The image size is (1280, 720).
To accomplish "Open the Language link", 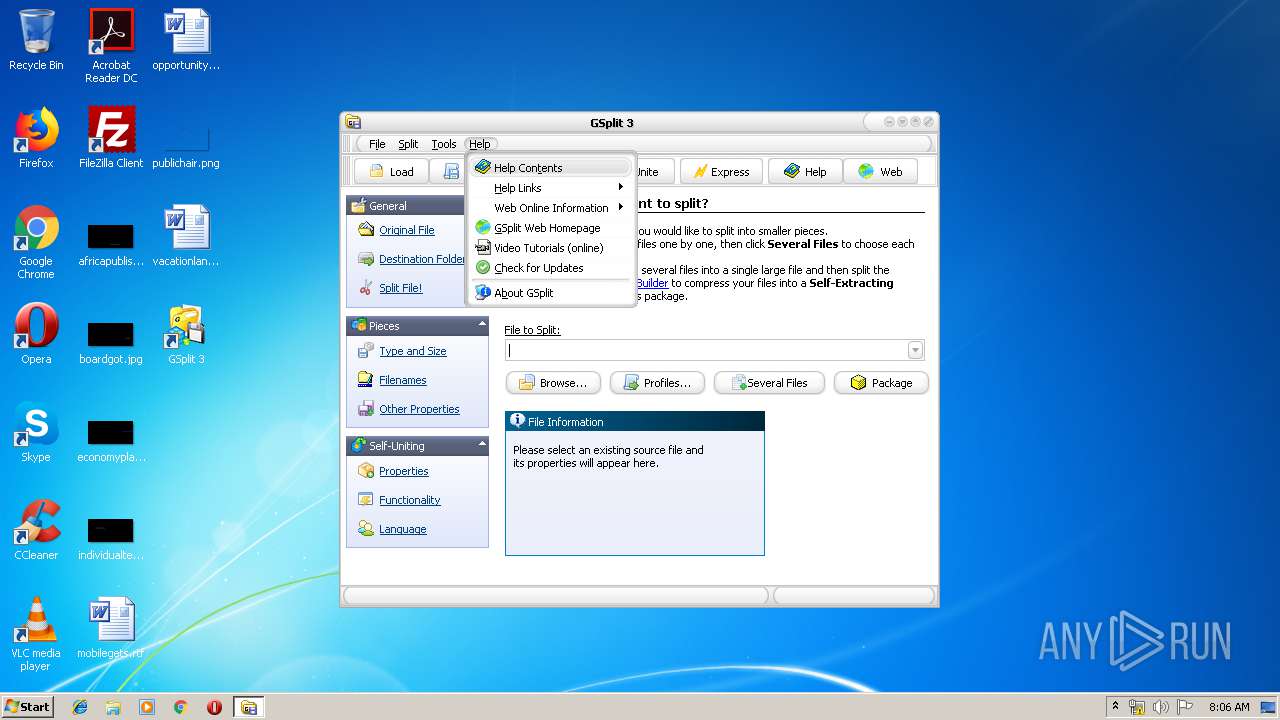I will 402,529.
